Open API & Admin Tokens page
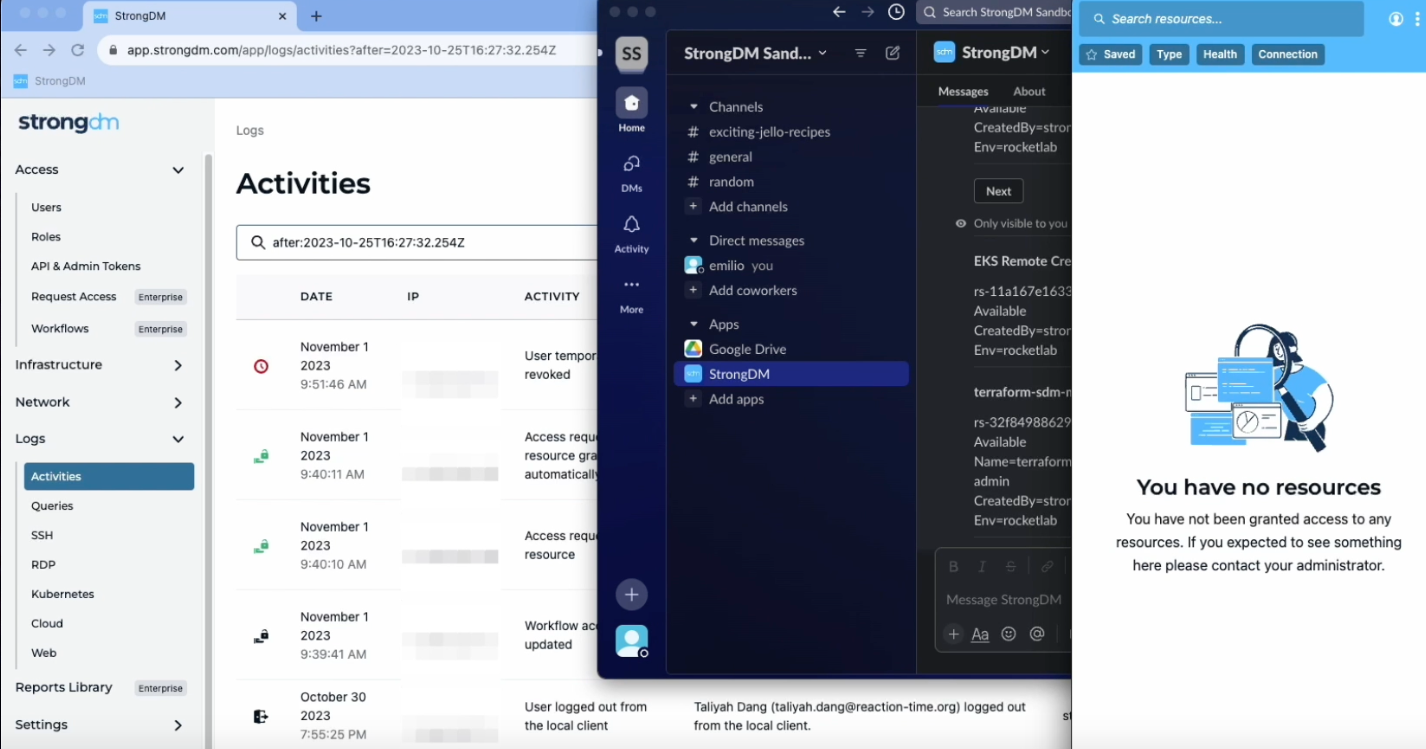 coord(86,267)
